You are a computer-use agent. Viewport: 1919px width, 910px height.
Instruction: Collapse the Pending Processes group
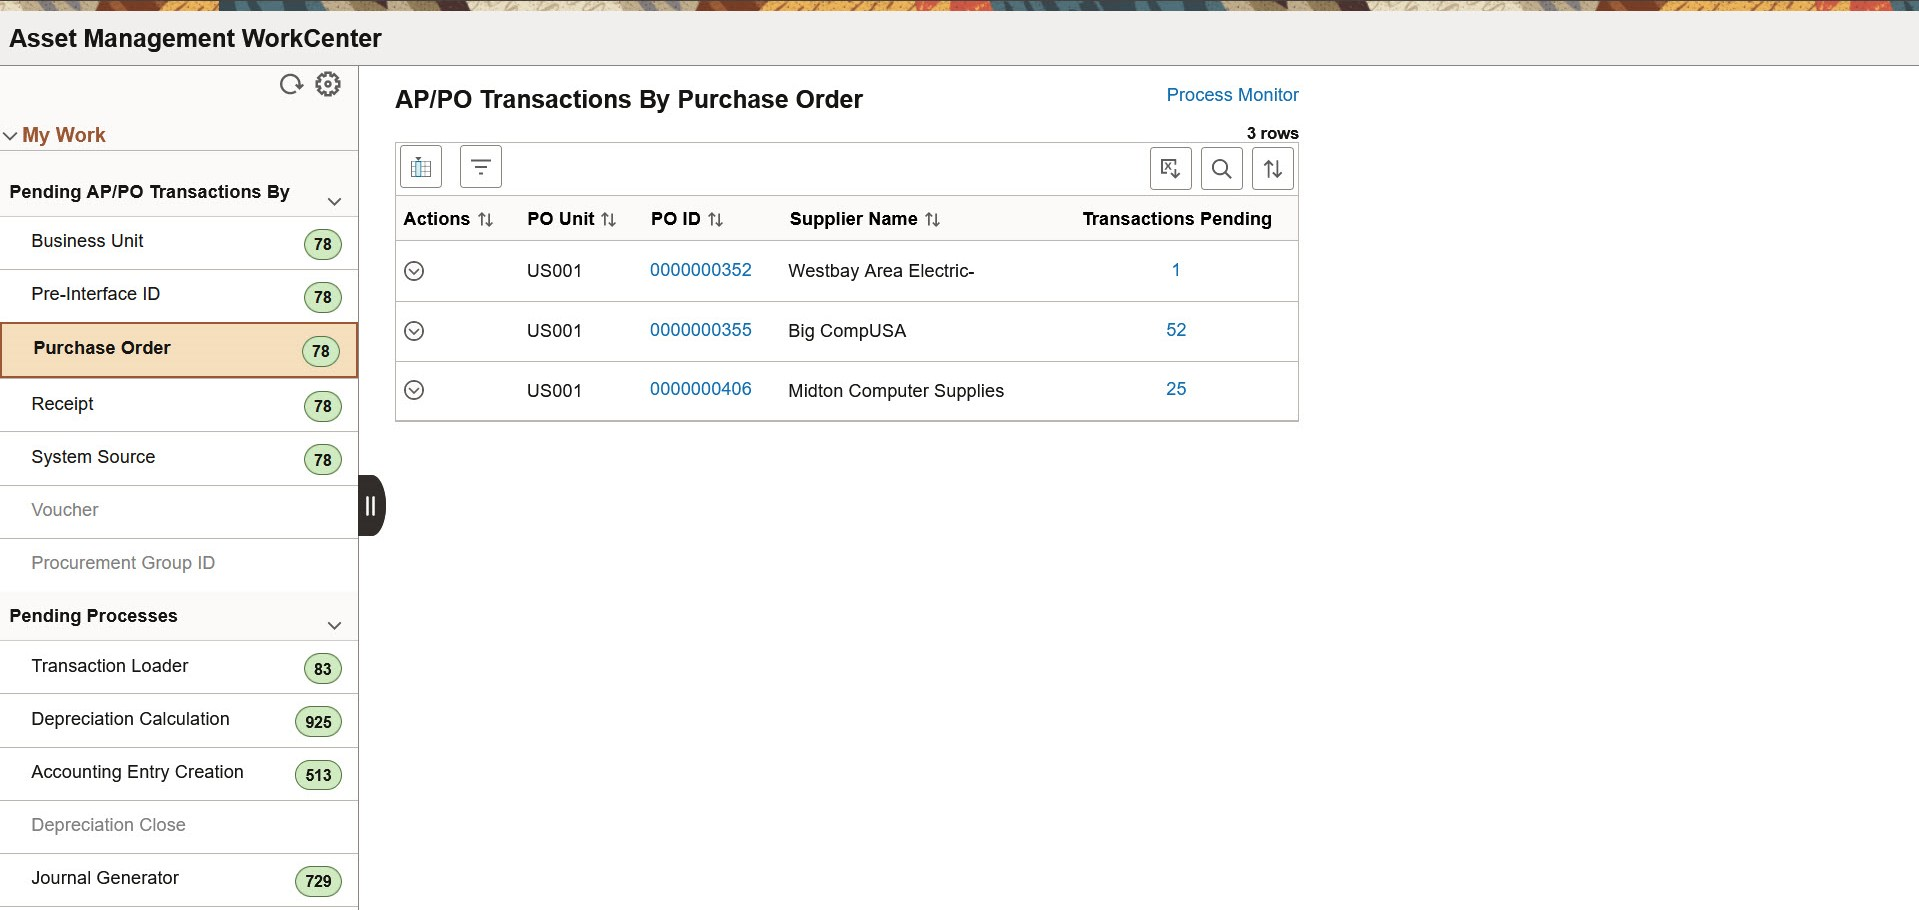coord(335,625)
